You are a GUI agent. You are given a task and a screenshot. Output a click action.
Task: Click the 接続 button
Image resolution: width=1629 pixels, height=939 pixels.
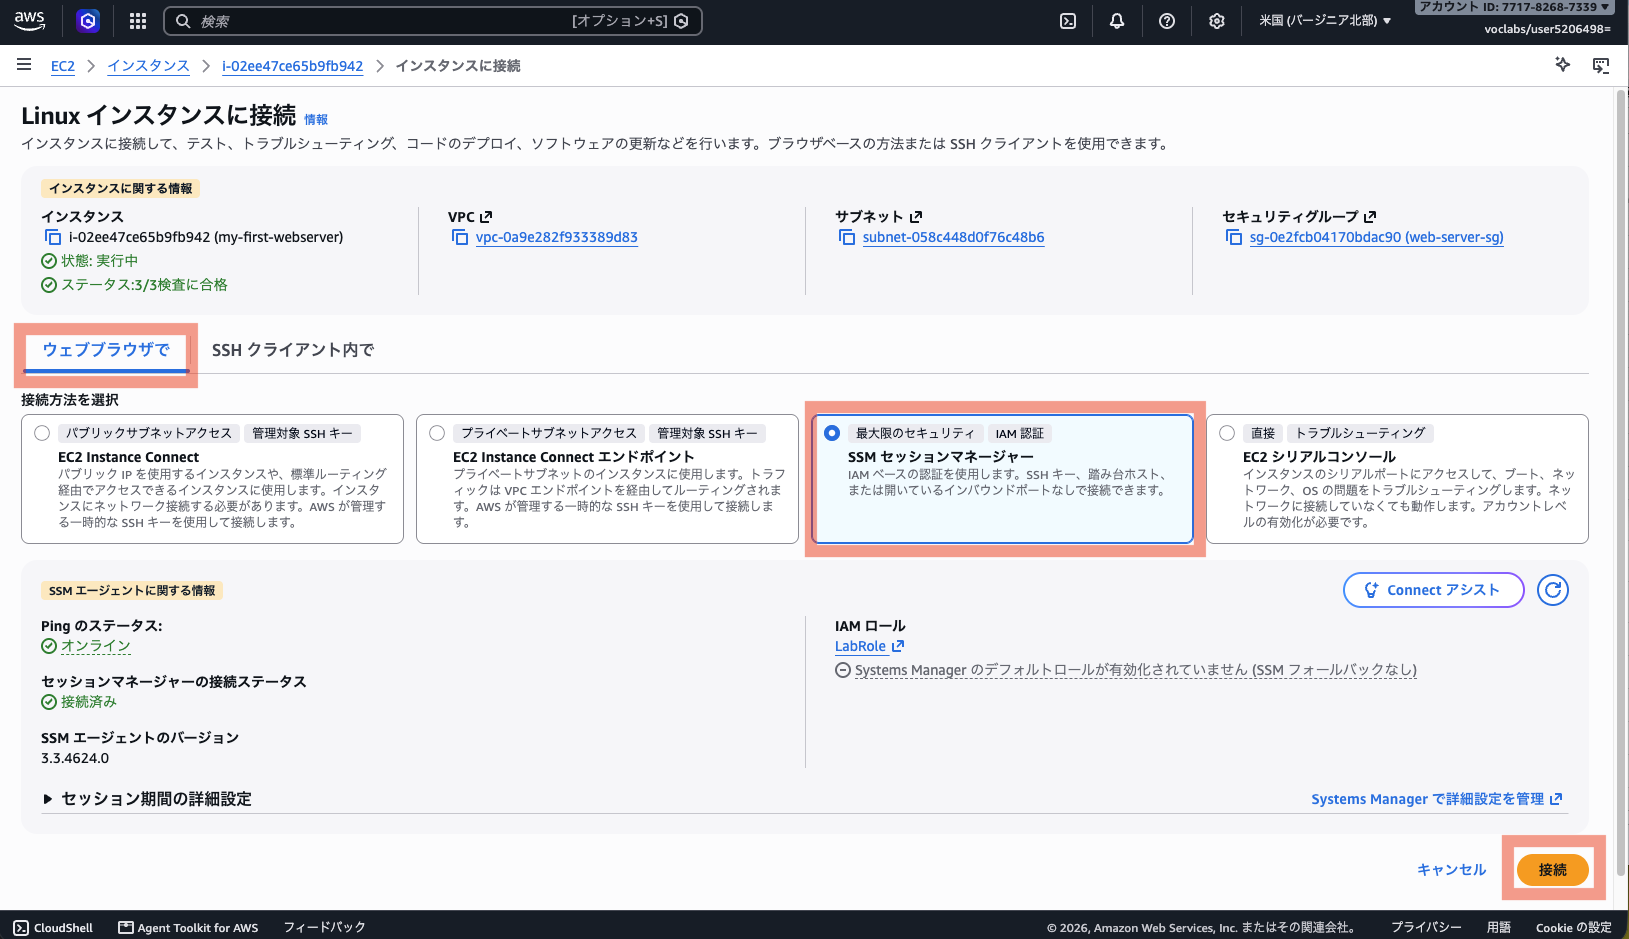pyautogui.click(x=1553, y=870)
